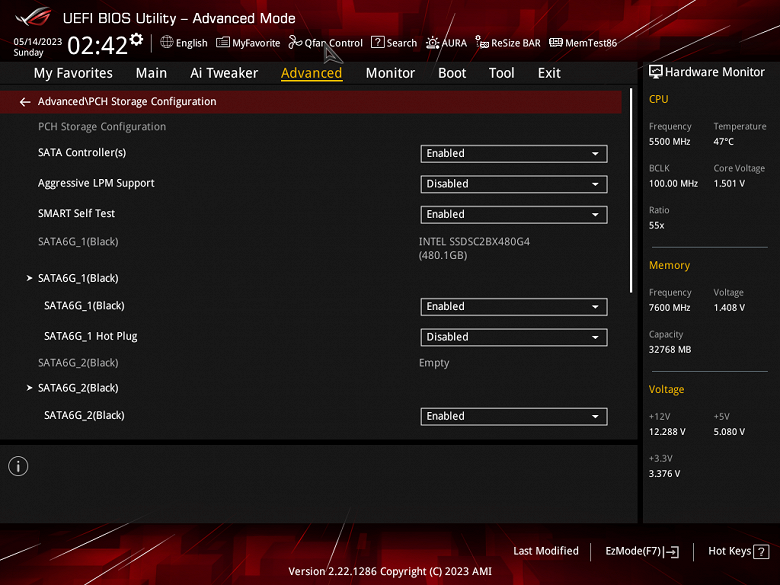Open MyFavorite list icon
Image resolution: width=780 pixels, height=585 pixels.
223,42
